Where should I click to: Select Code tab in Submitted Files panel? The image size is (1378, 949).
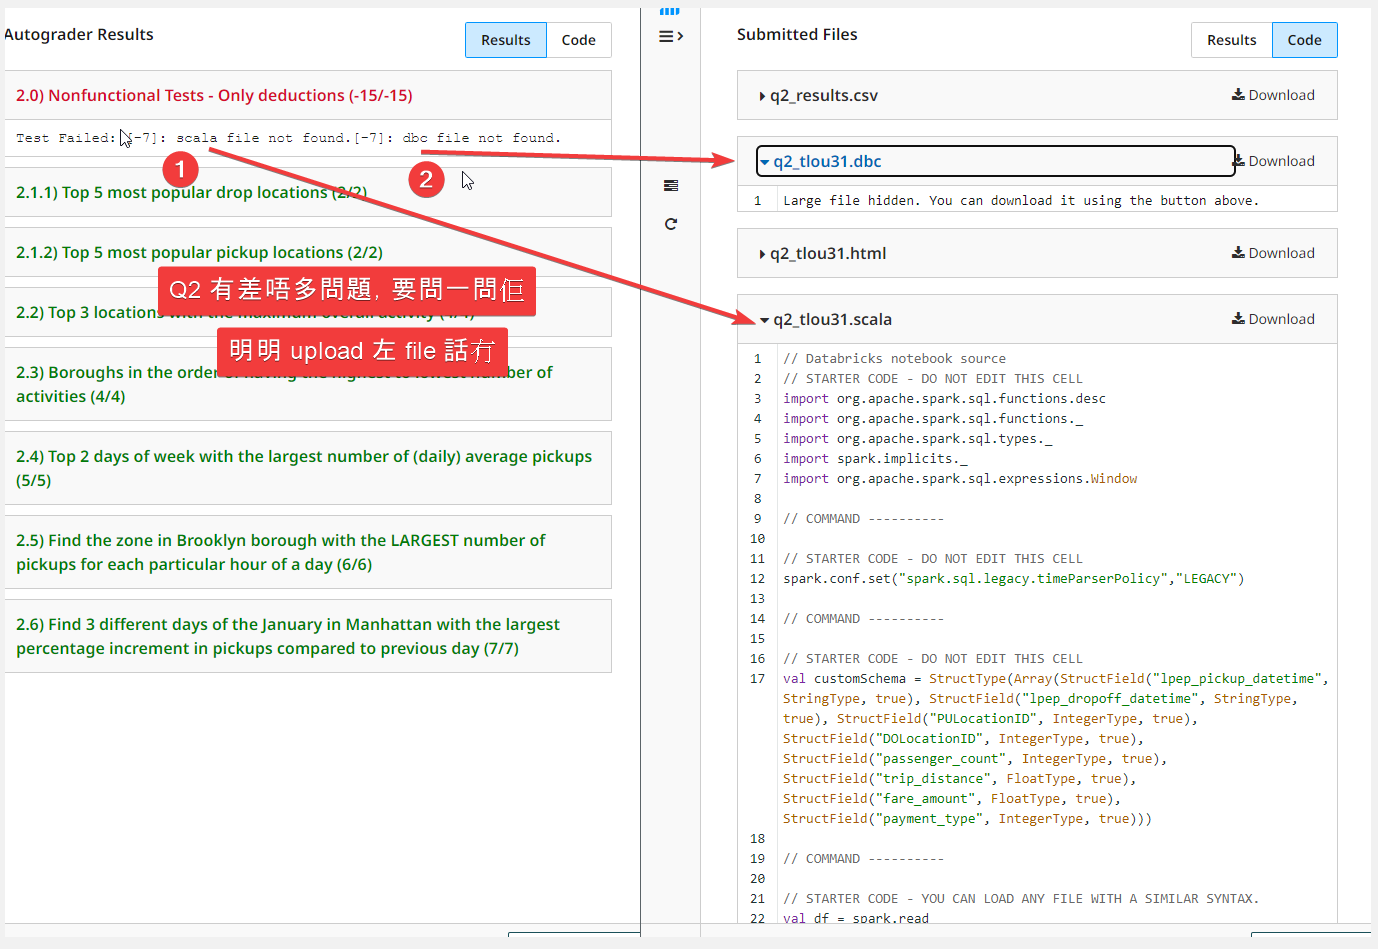pyautogui.click(x=1304, y=40)
